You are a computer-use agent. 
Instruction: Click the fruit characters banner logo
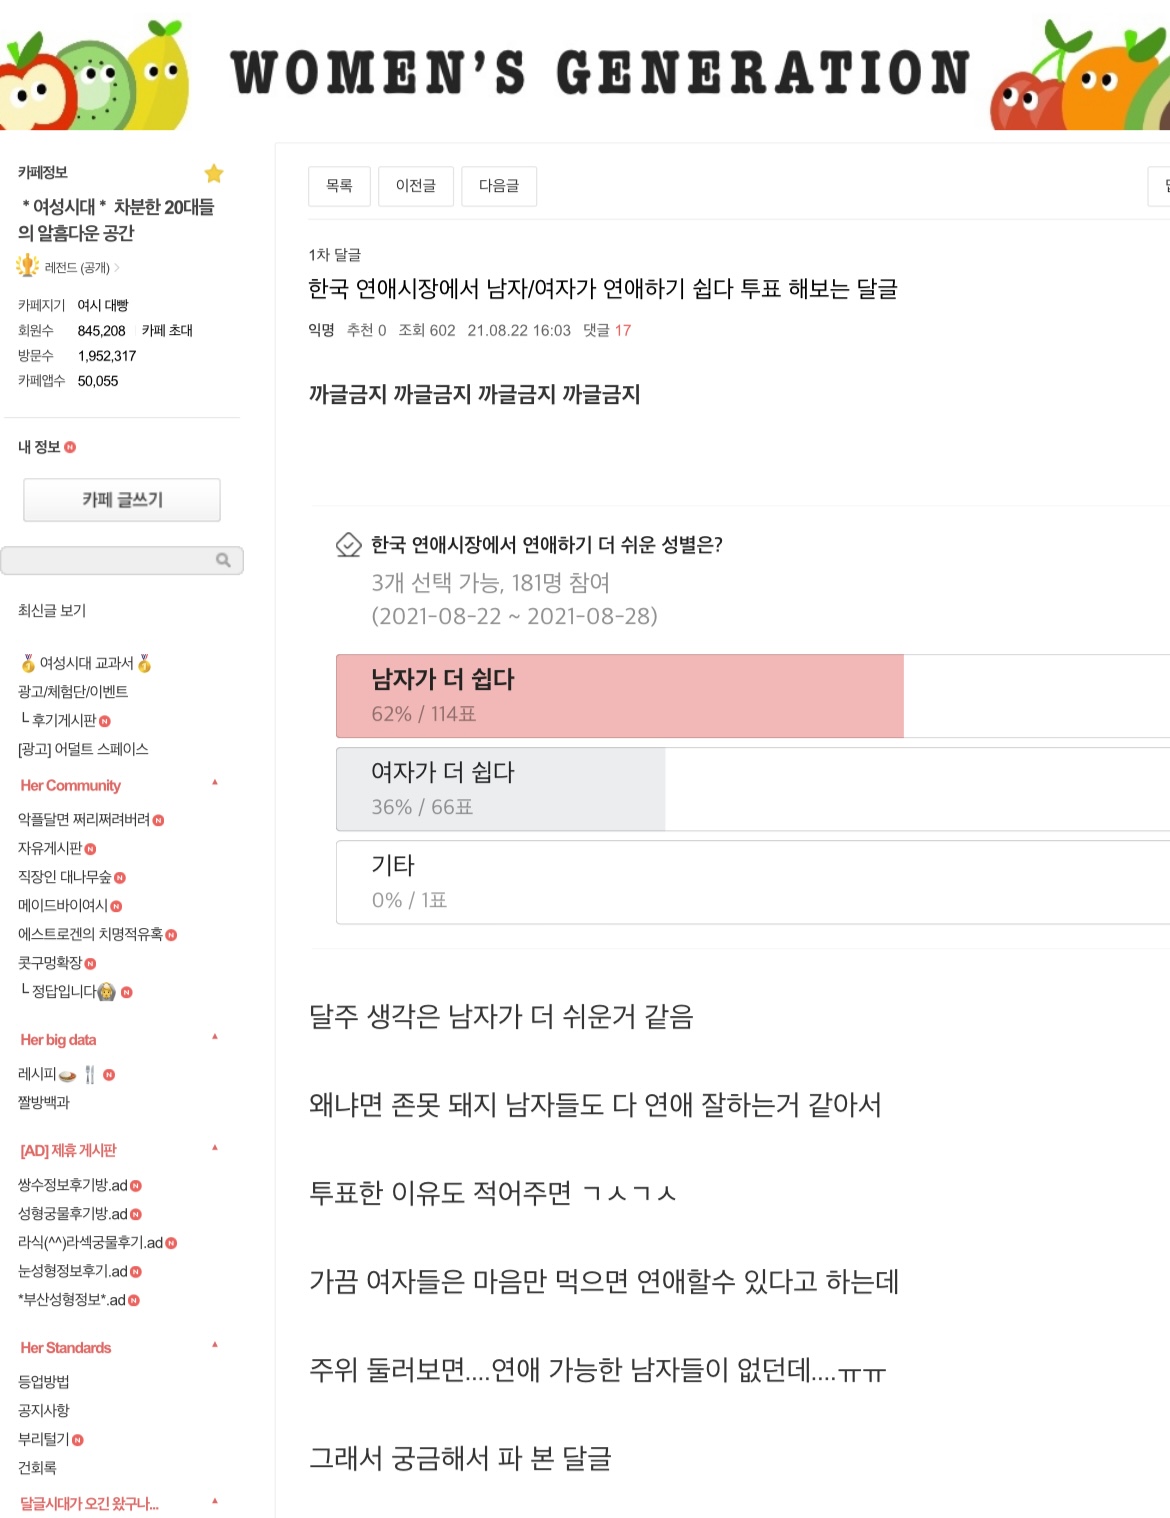coord(95,75)
